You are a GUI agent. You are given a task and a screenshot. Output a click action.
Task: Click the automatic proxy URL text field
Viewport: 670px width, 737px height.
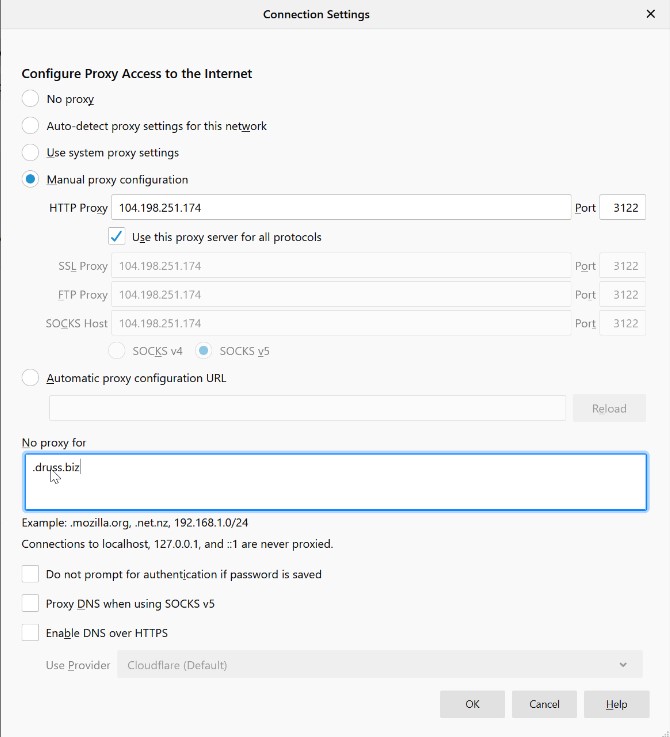click(x=307, y=408)
